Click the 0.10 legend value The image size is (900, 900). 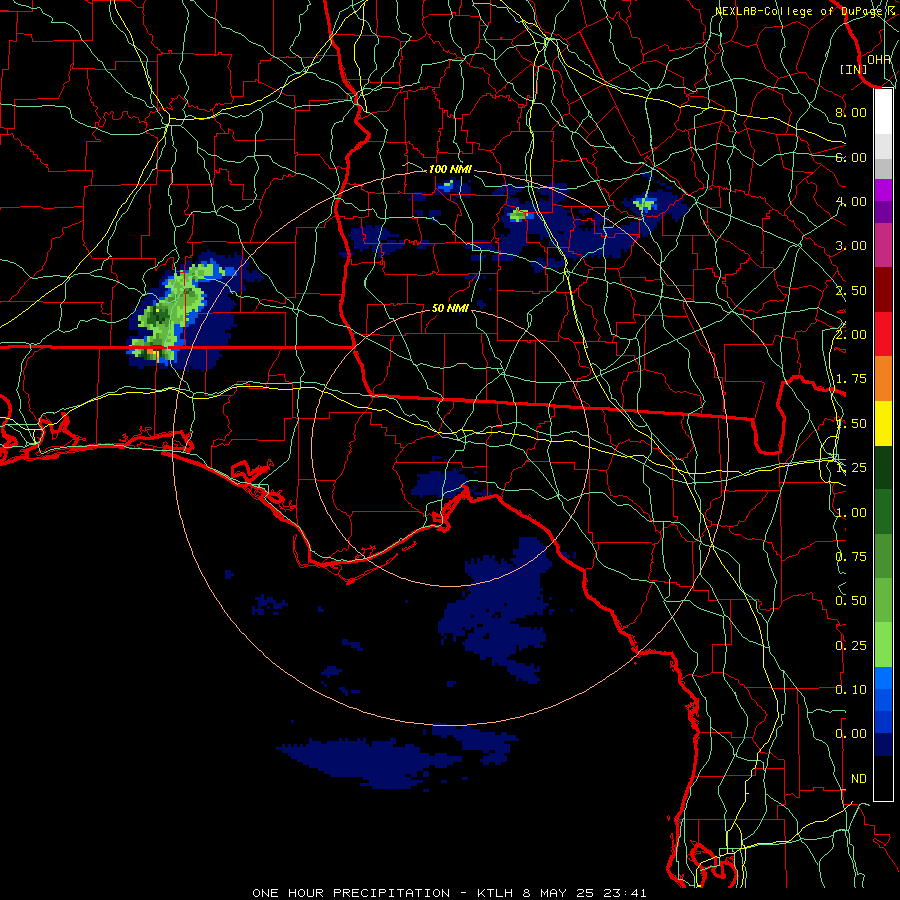[x=851, y=690]
